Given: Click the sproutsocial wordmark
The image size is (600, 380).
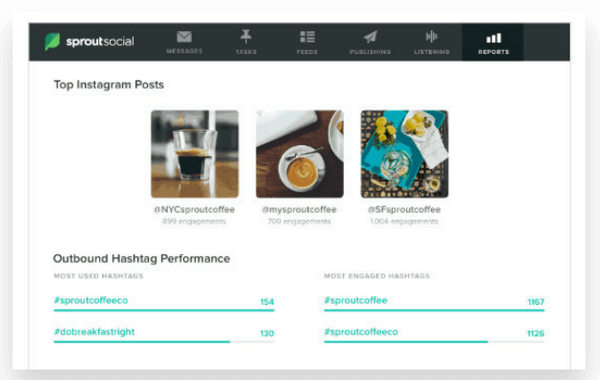Looking at the screenshot, I should (100, 41).
